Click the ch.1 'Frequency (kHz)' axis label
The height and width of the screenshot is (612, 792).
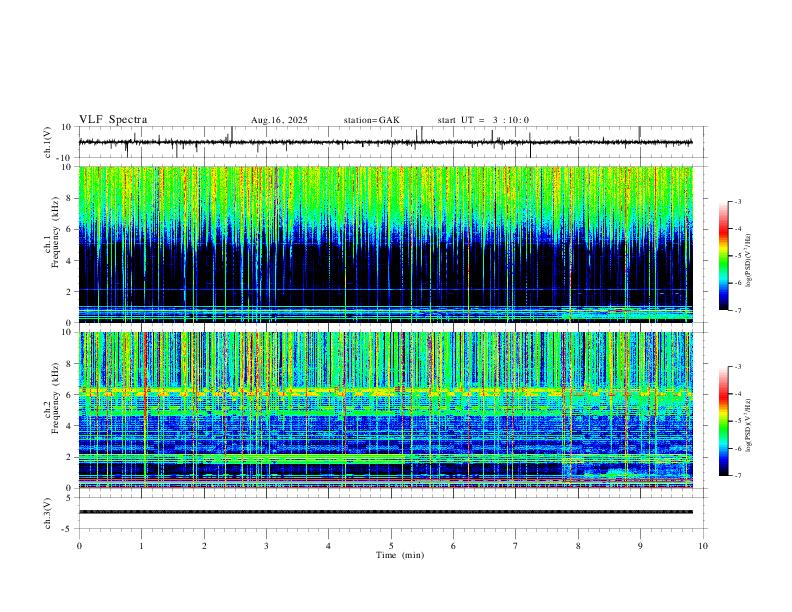[55, 231]
